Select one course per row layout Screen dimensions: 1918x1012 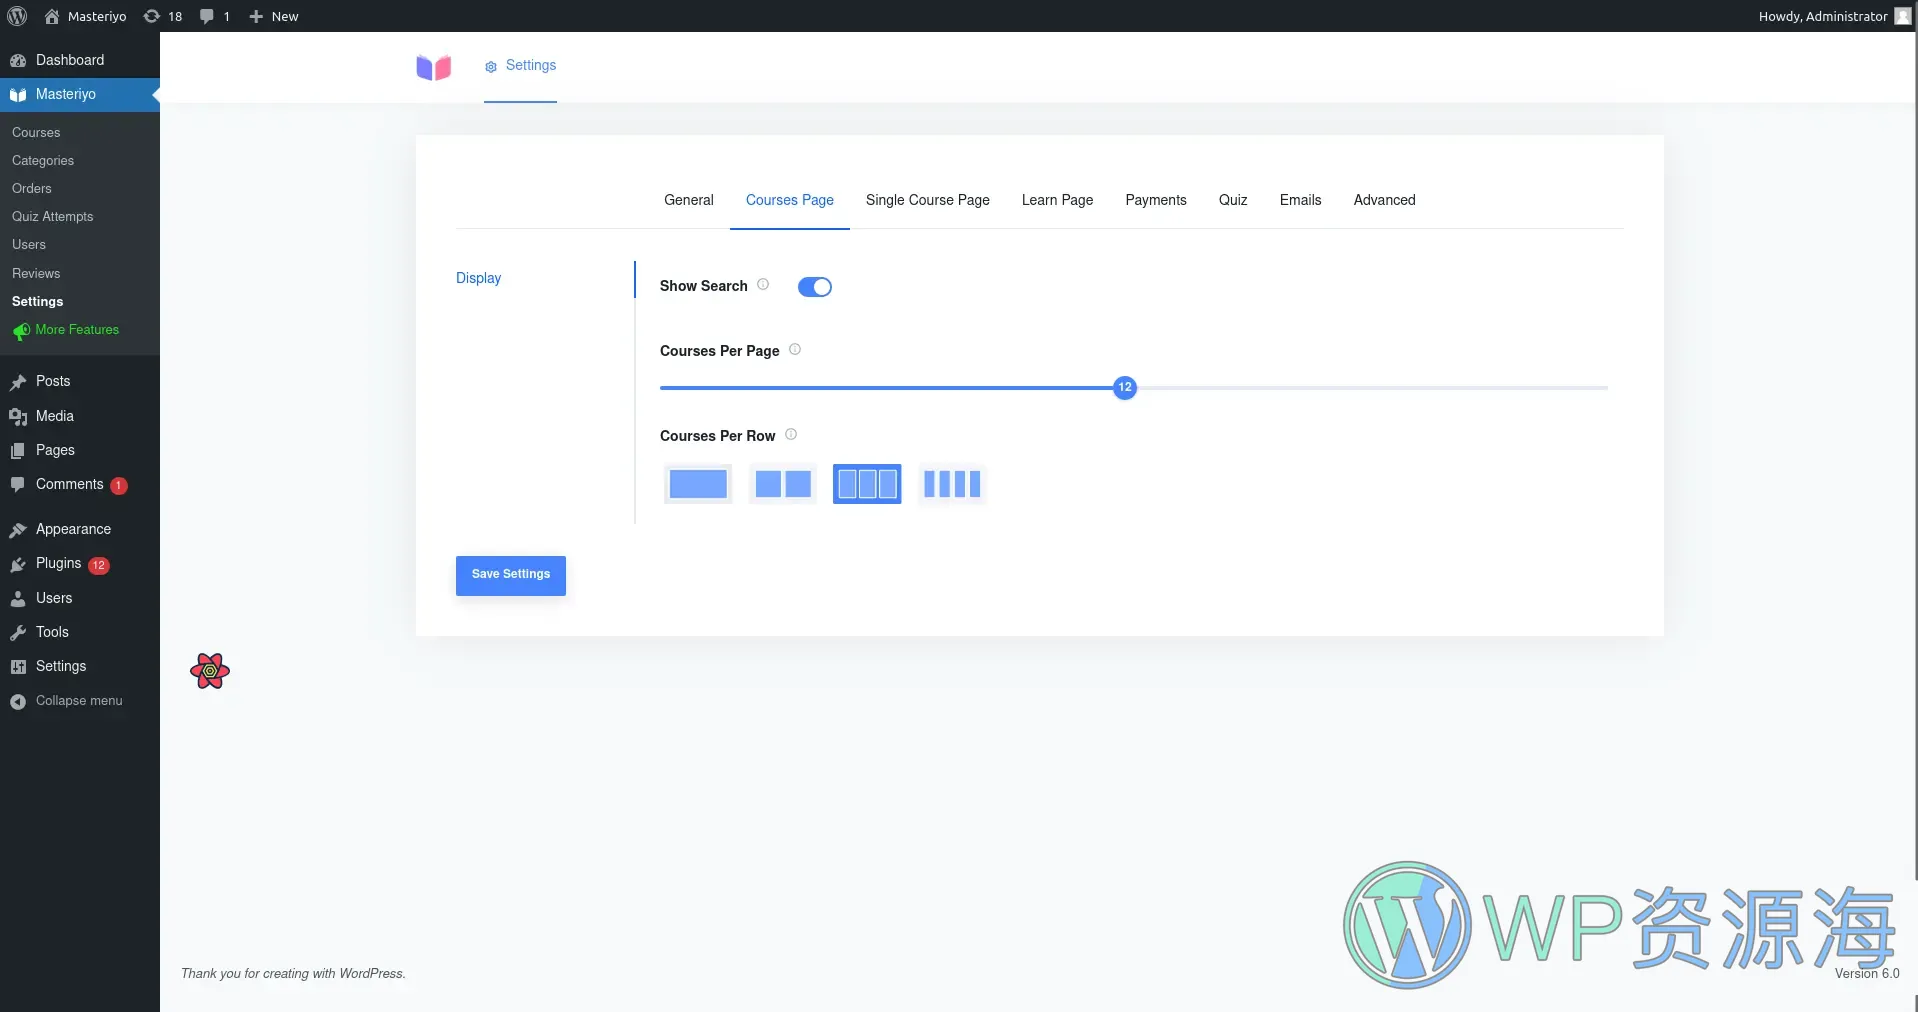click(x=698, y=484)
